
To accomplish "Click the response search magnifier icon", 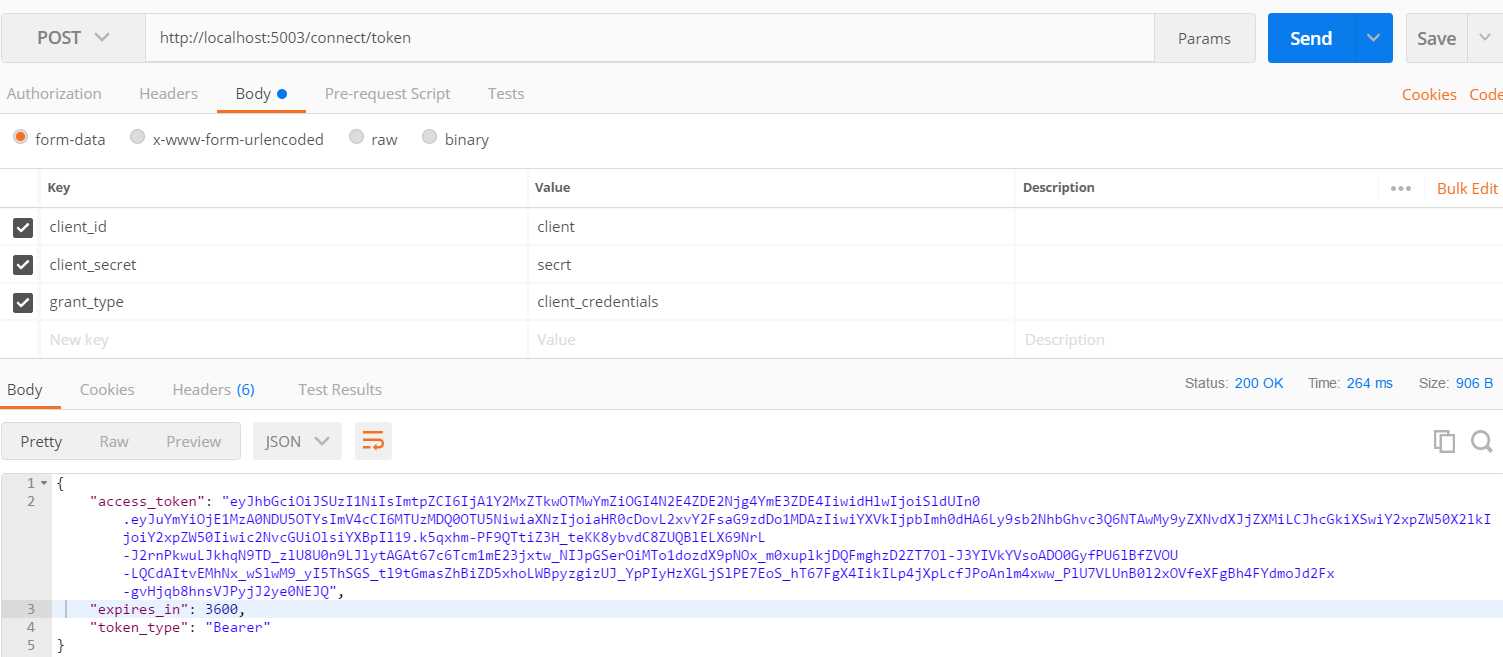I will point(1482,441).
